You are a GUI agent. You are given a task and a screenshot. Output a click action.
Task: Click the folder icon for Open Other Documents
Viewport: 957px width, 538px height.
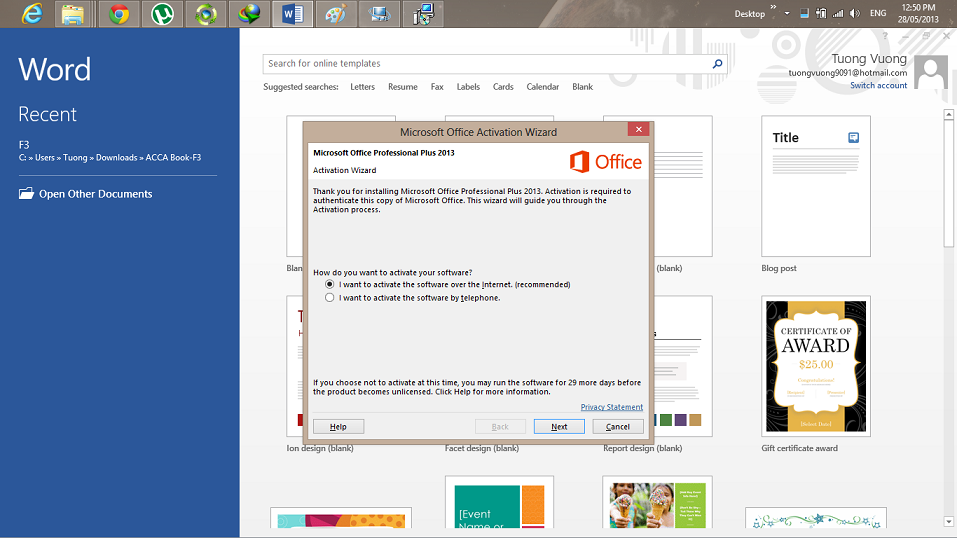(26, 194)
